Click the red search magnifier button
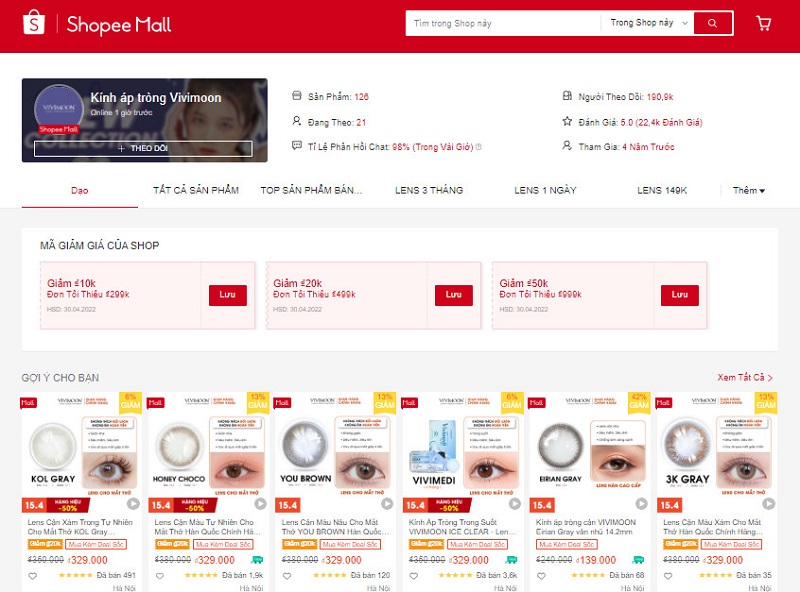The width and height of the screenshot is (800, 592). [713, 23]
